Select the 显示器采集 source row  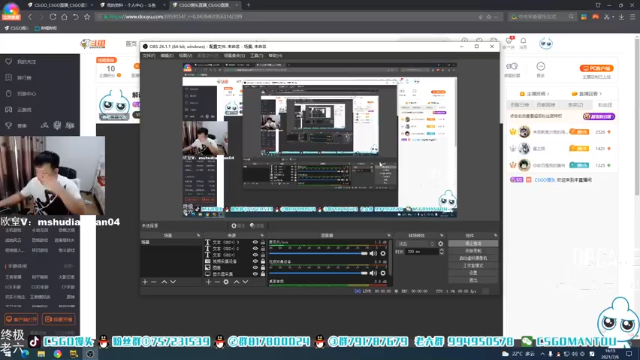235,274
